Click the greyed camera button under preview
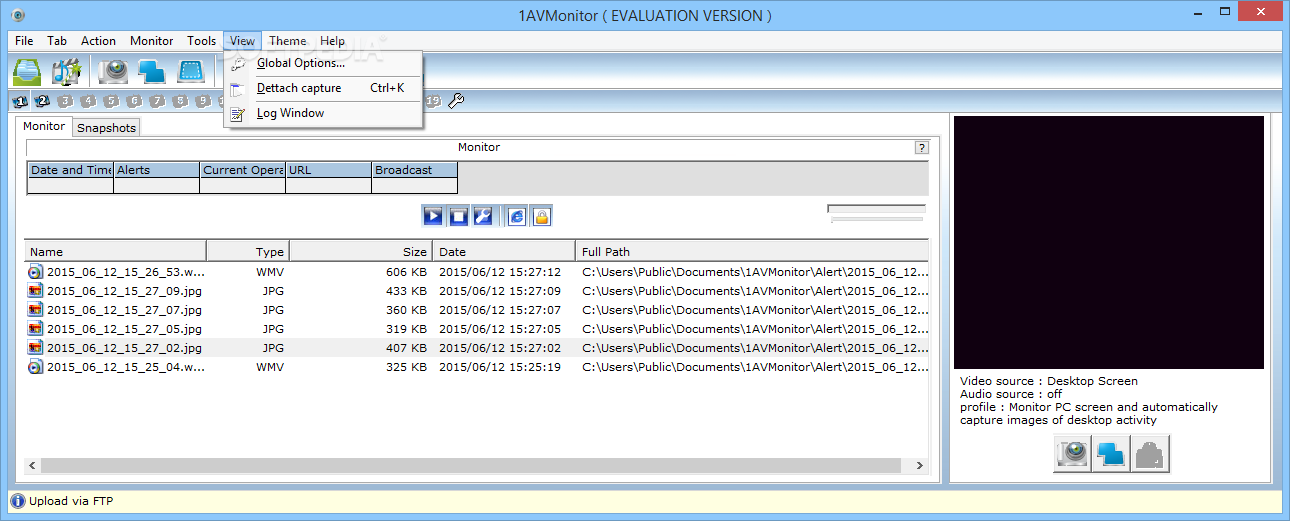This screenshot has width=1290, height=521. (x=1149, y=454)
